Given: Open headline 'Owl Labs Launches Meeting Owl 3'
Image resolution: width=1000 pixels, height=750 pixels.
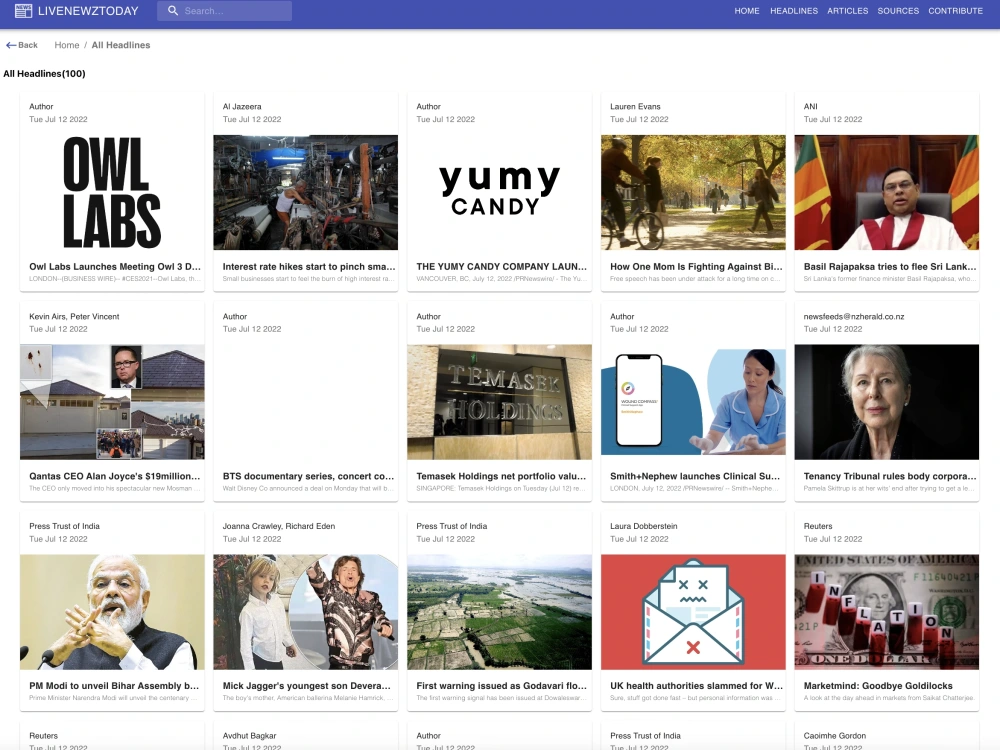Looking at the screenshot, I should tap(115, 267).
